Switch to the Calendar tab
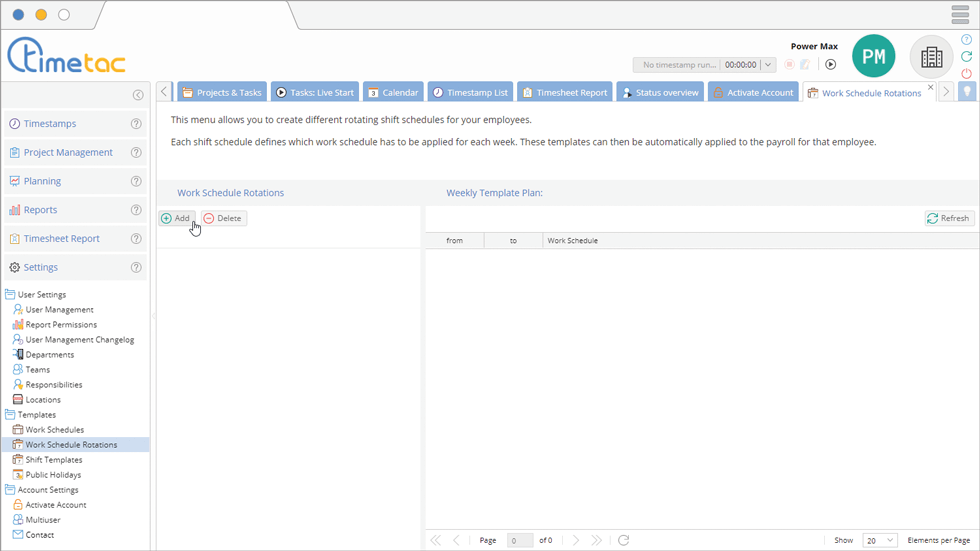980x551 pixels. 393,92
